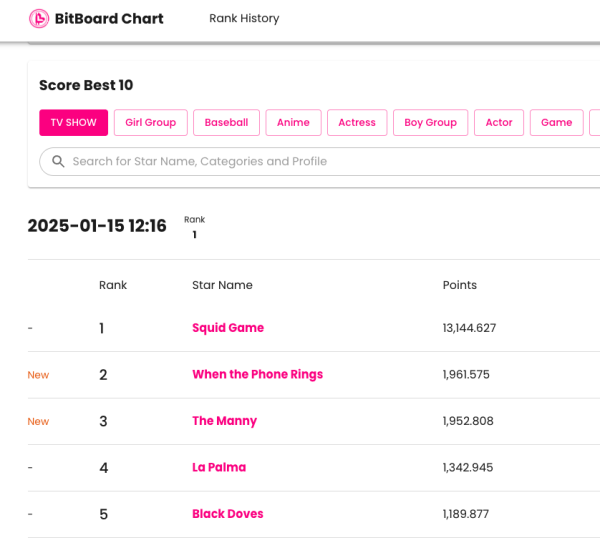Open the Rank History menu

point(244,19)
